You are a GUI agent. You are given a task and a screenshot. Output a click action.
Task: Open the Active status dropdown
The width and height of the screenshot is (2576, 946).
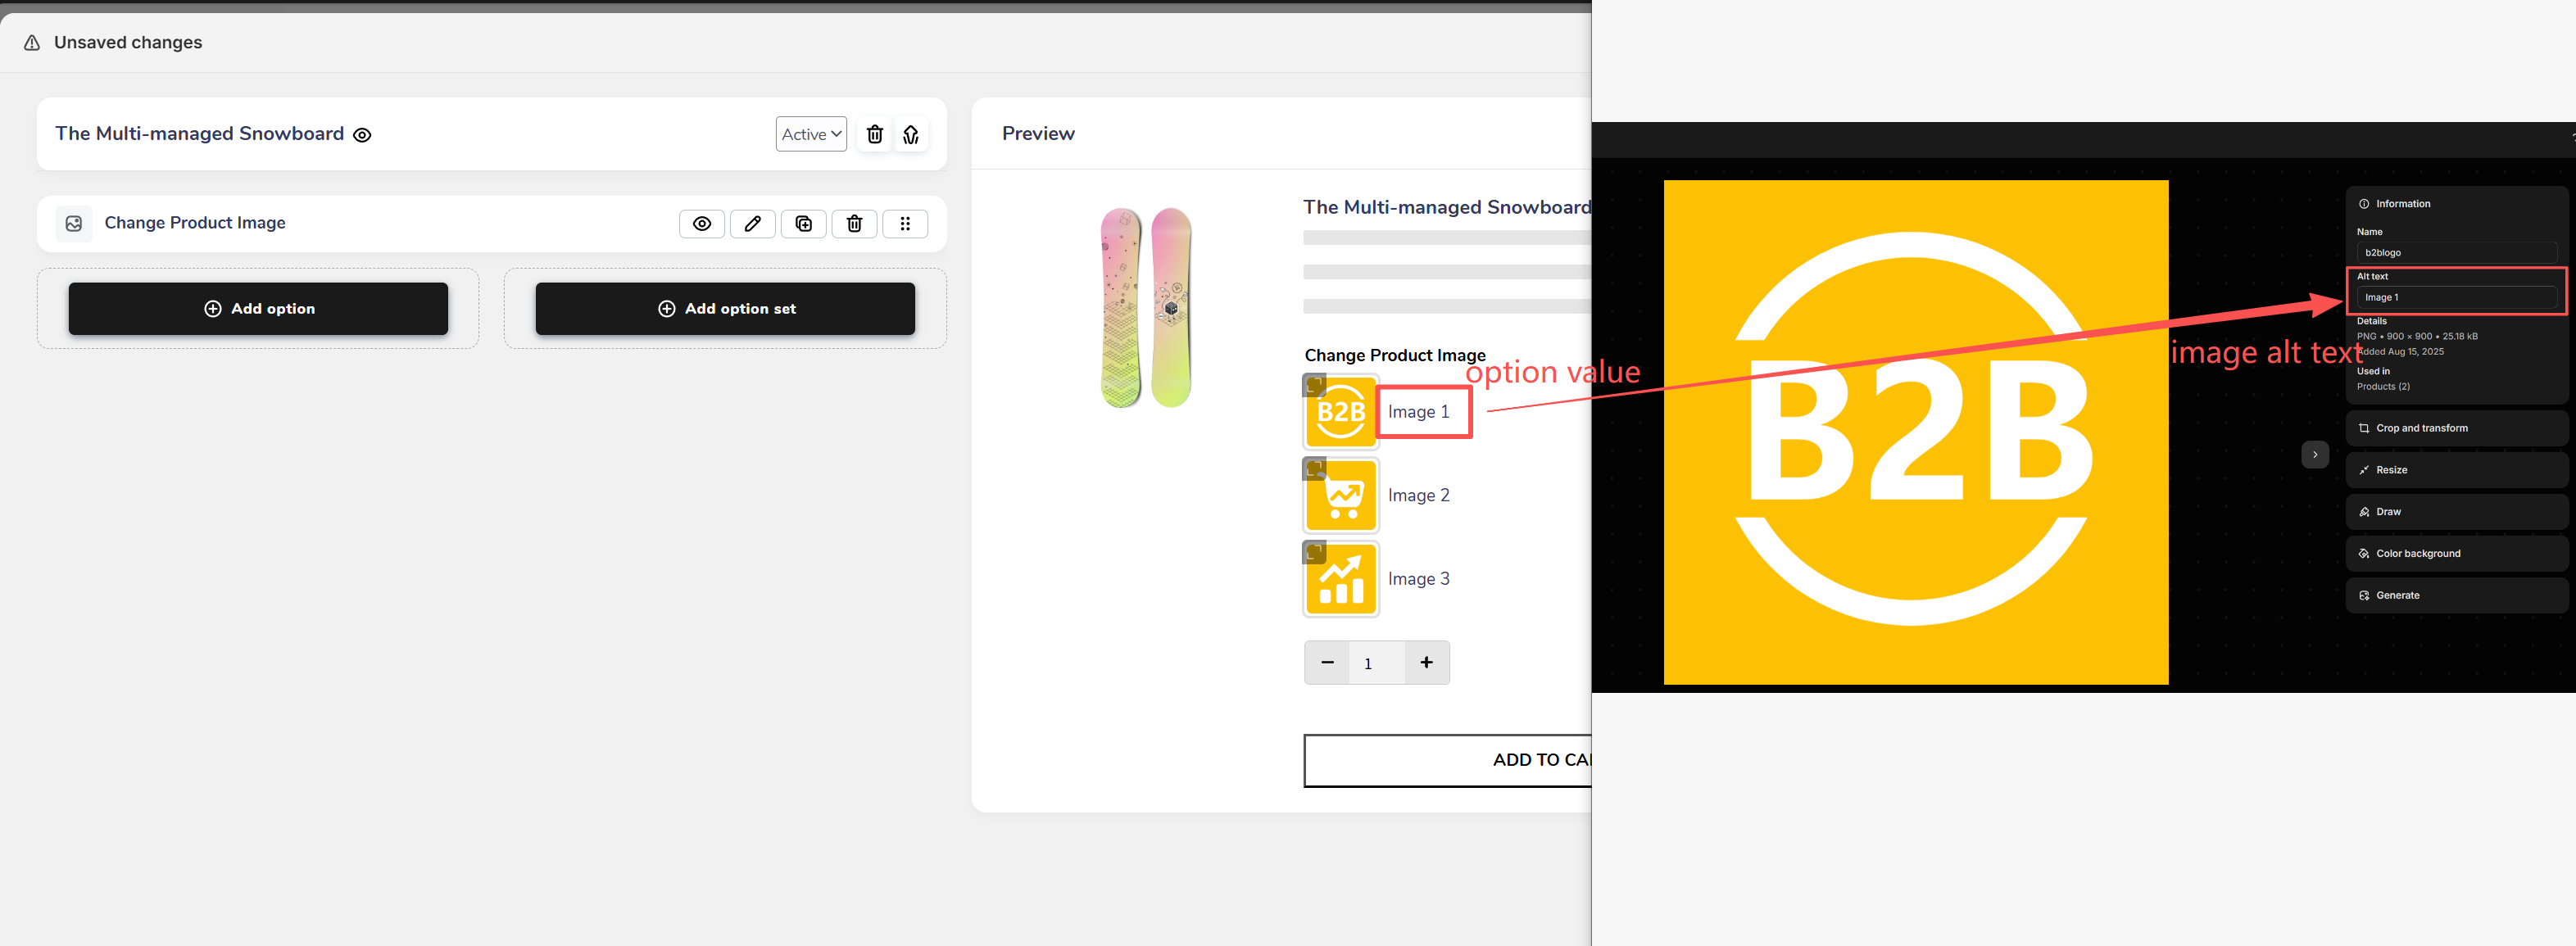click(810, 134)
